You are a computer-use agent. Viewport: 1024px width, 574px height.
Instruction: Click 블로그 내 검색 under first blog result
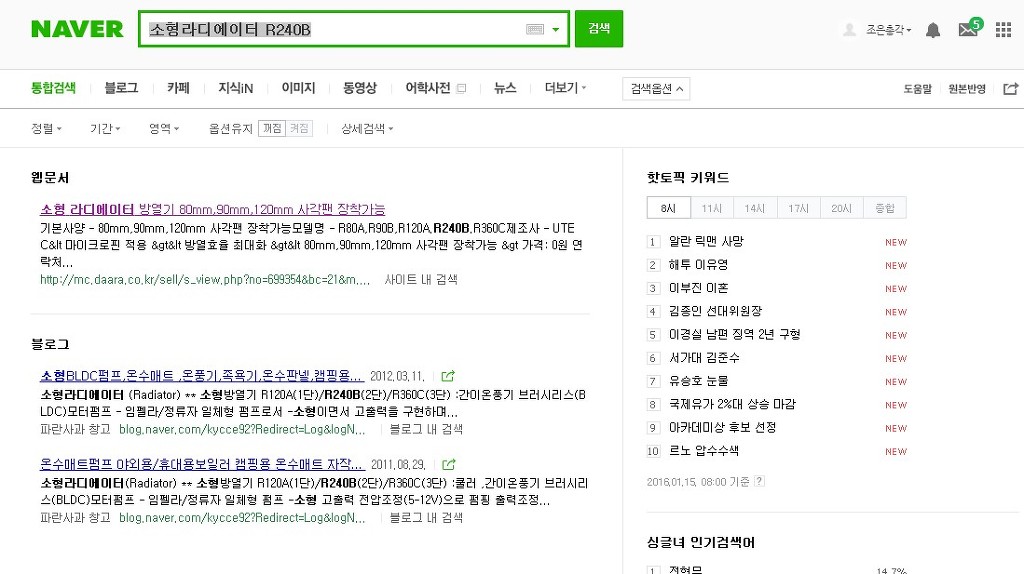426,429
